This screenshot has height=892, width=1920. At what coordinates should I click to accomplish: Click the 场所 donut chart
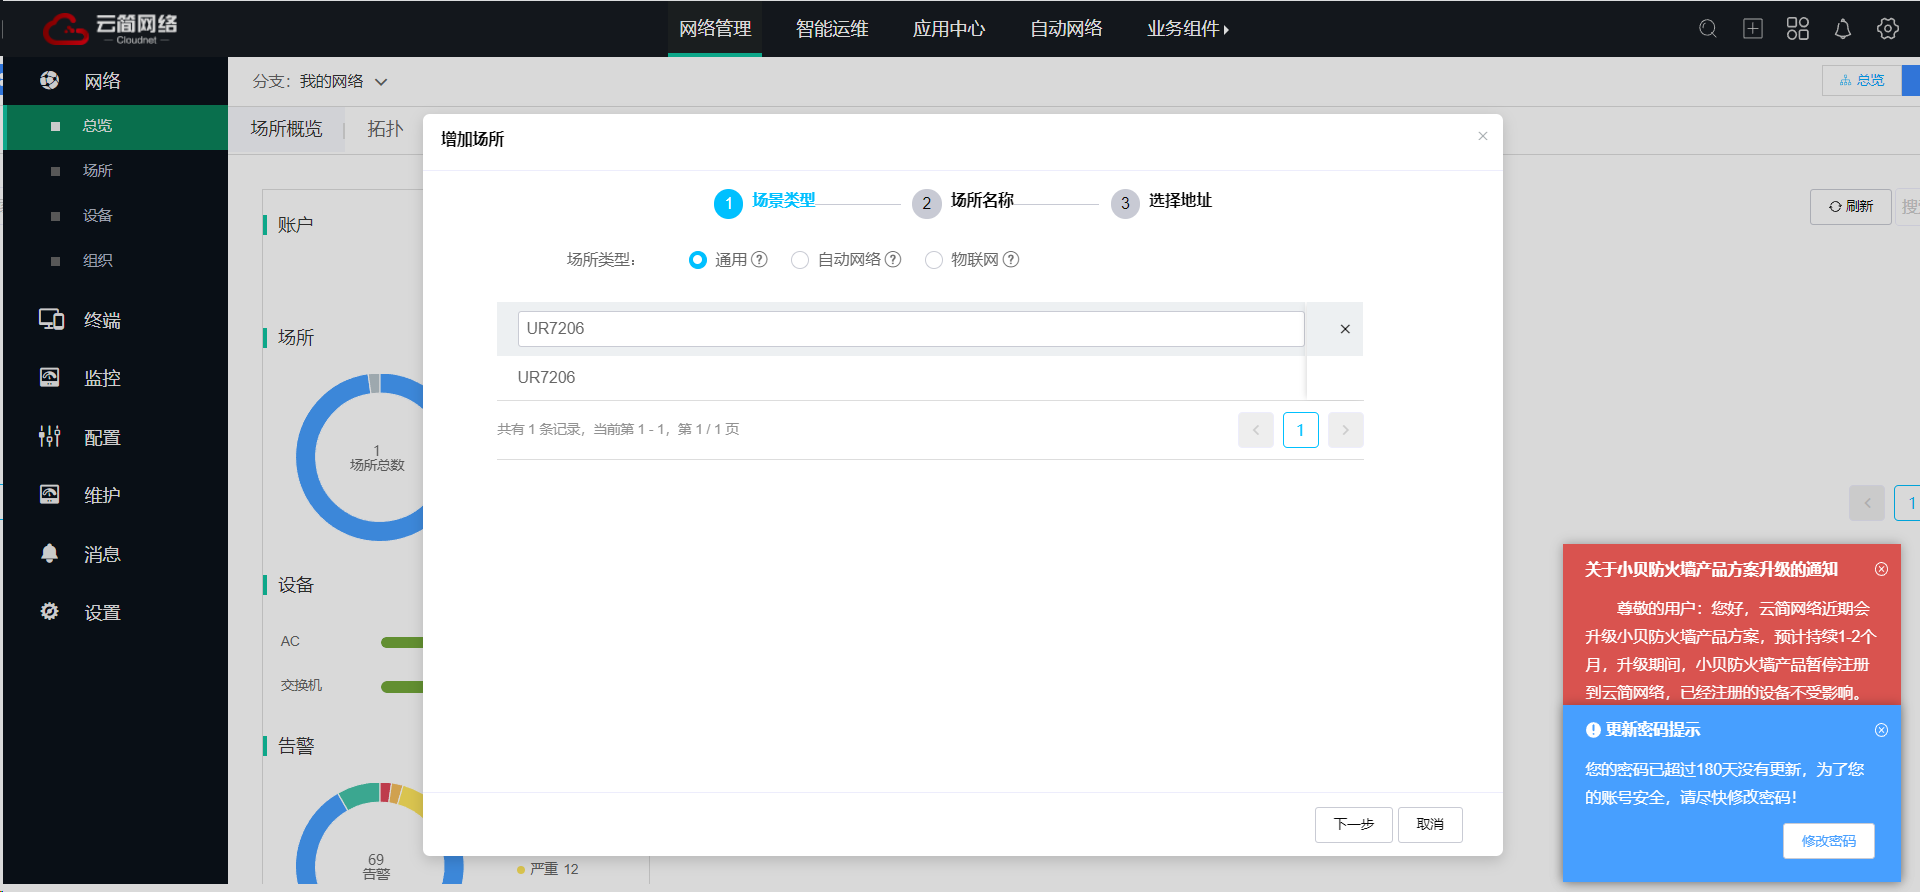(361, 457)
